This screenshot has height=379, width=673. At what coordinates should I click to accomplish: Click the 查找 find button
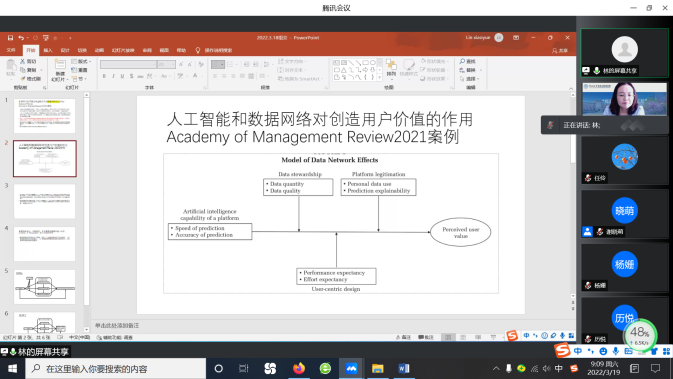[x=468, y=61]
